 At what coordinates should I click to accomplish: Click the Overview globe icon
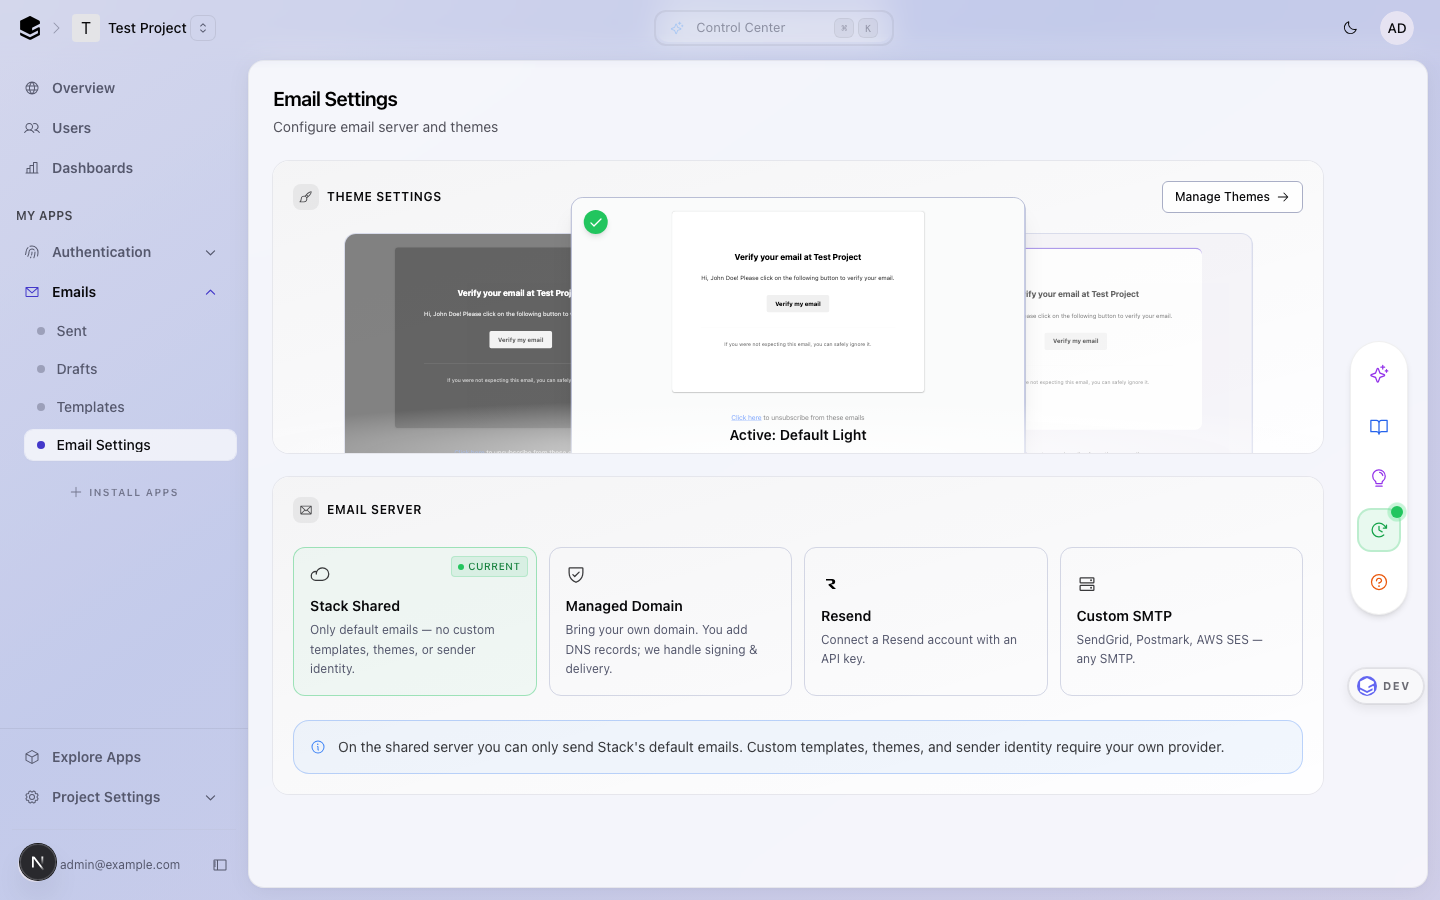coord(32,88)
